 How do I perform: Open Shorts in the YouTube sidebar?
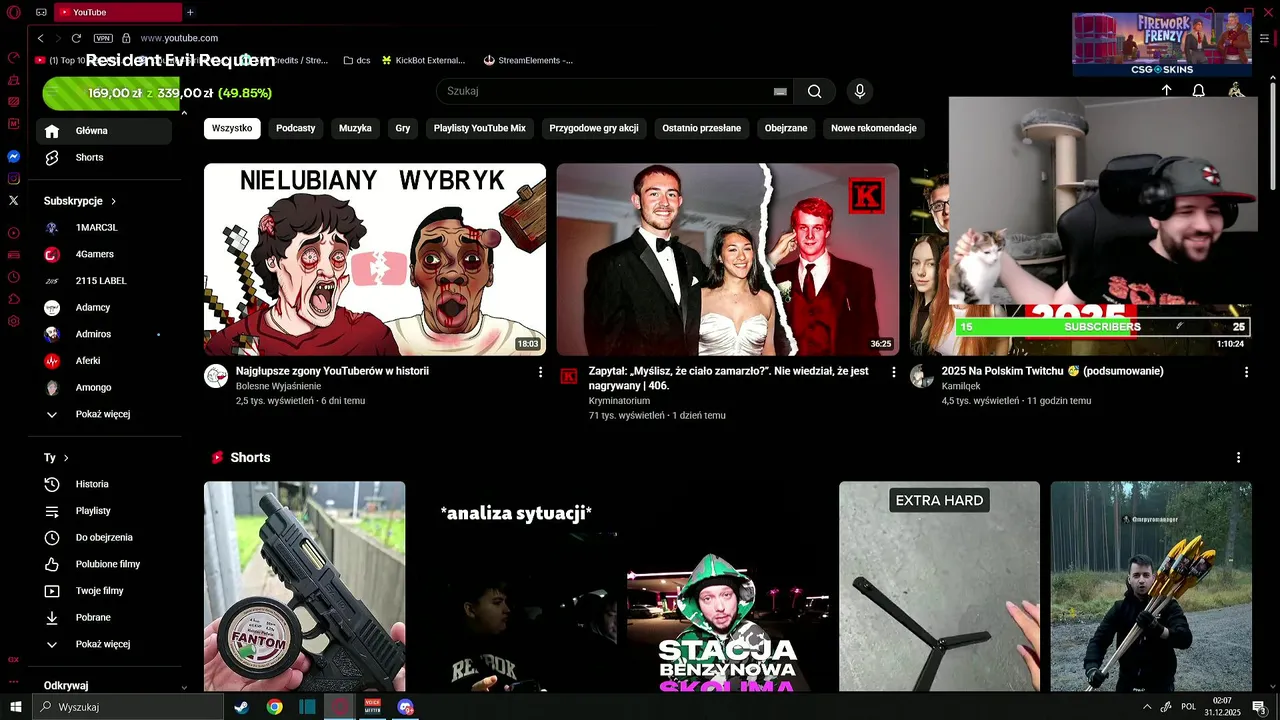[x=104, y=158]
